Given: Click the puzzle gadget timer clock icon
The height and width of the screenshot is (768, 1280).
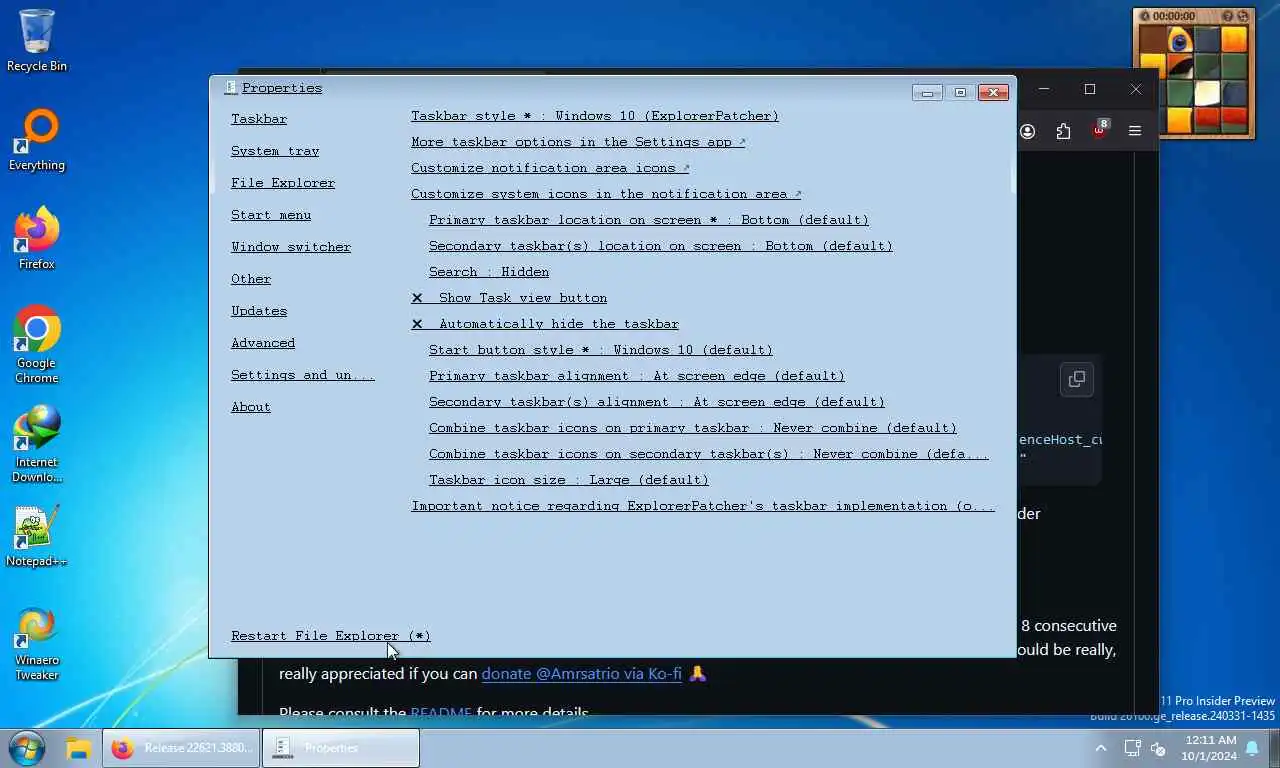Looking at the screenshot, I should [x=1145, y=16].
